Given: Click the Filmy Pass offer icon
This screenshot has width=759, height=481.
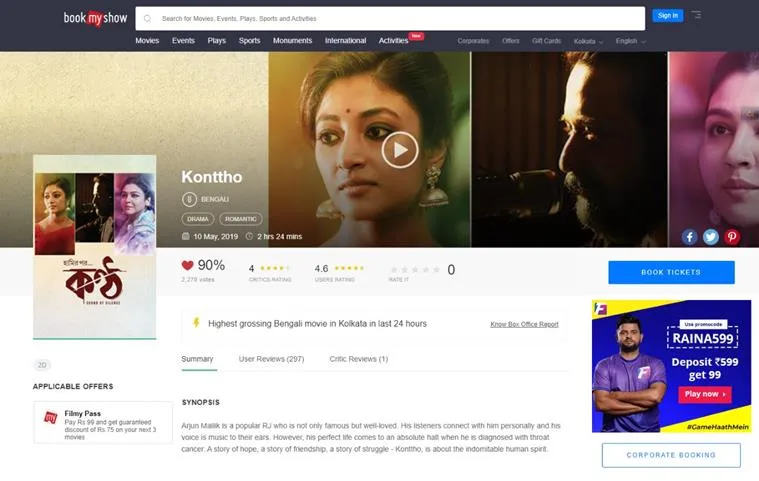Looking at the screenshot, I should point(51,418).
